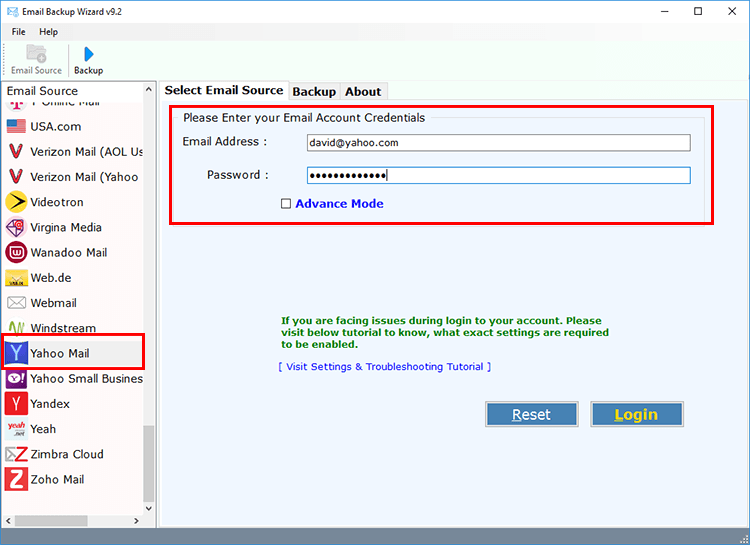Select the Zoho Mail entry text
This screenshot has height=545, width=750.
coord(57,479)
